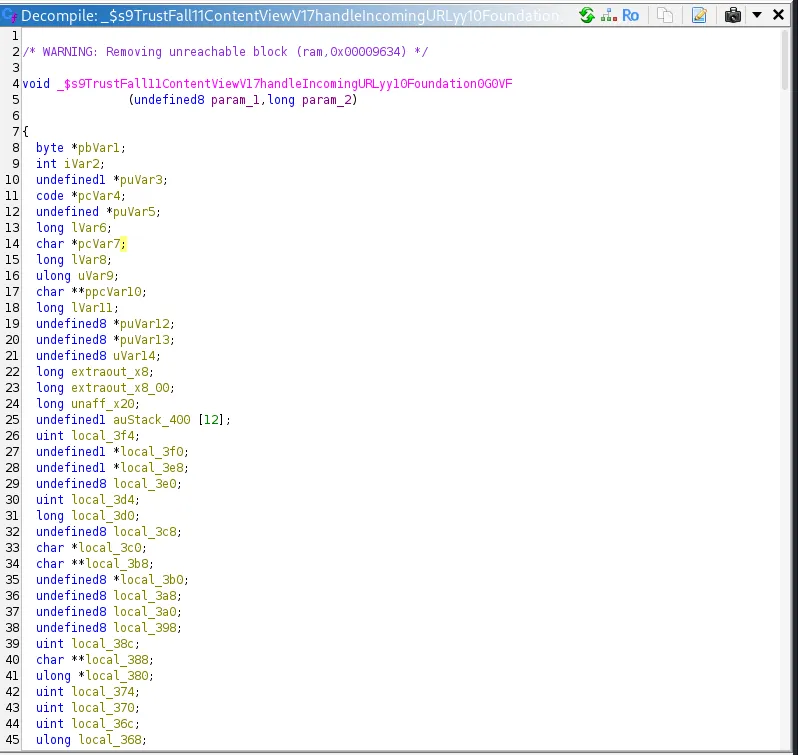Screen dimensions: 798x755
Task: Take a snapshot with the camera icon
Action: click(732, 15)
